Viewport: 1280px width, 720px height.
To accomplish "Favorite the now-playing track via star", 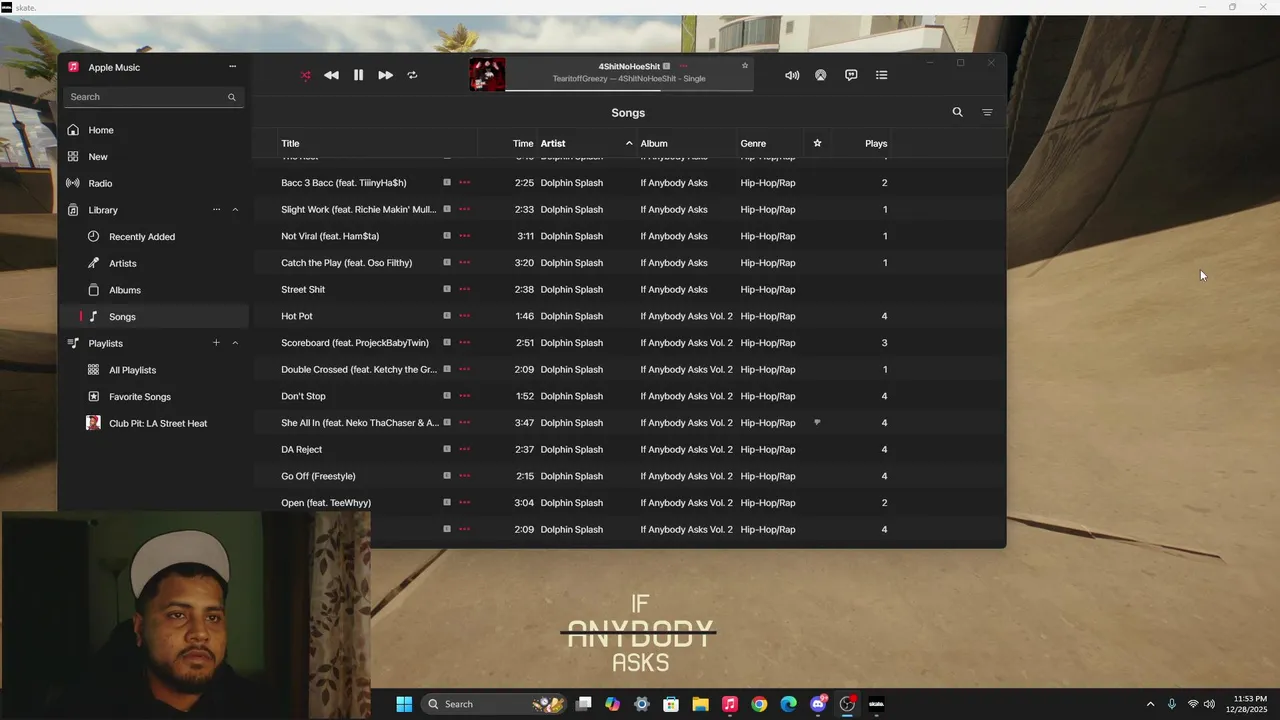I will (x=745, y=66).
